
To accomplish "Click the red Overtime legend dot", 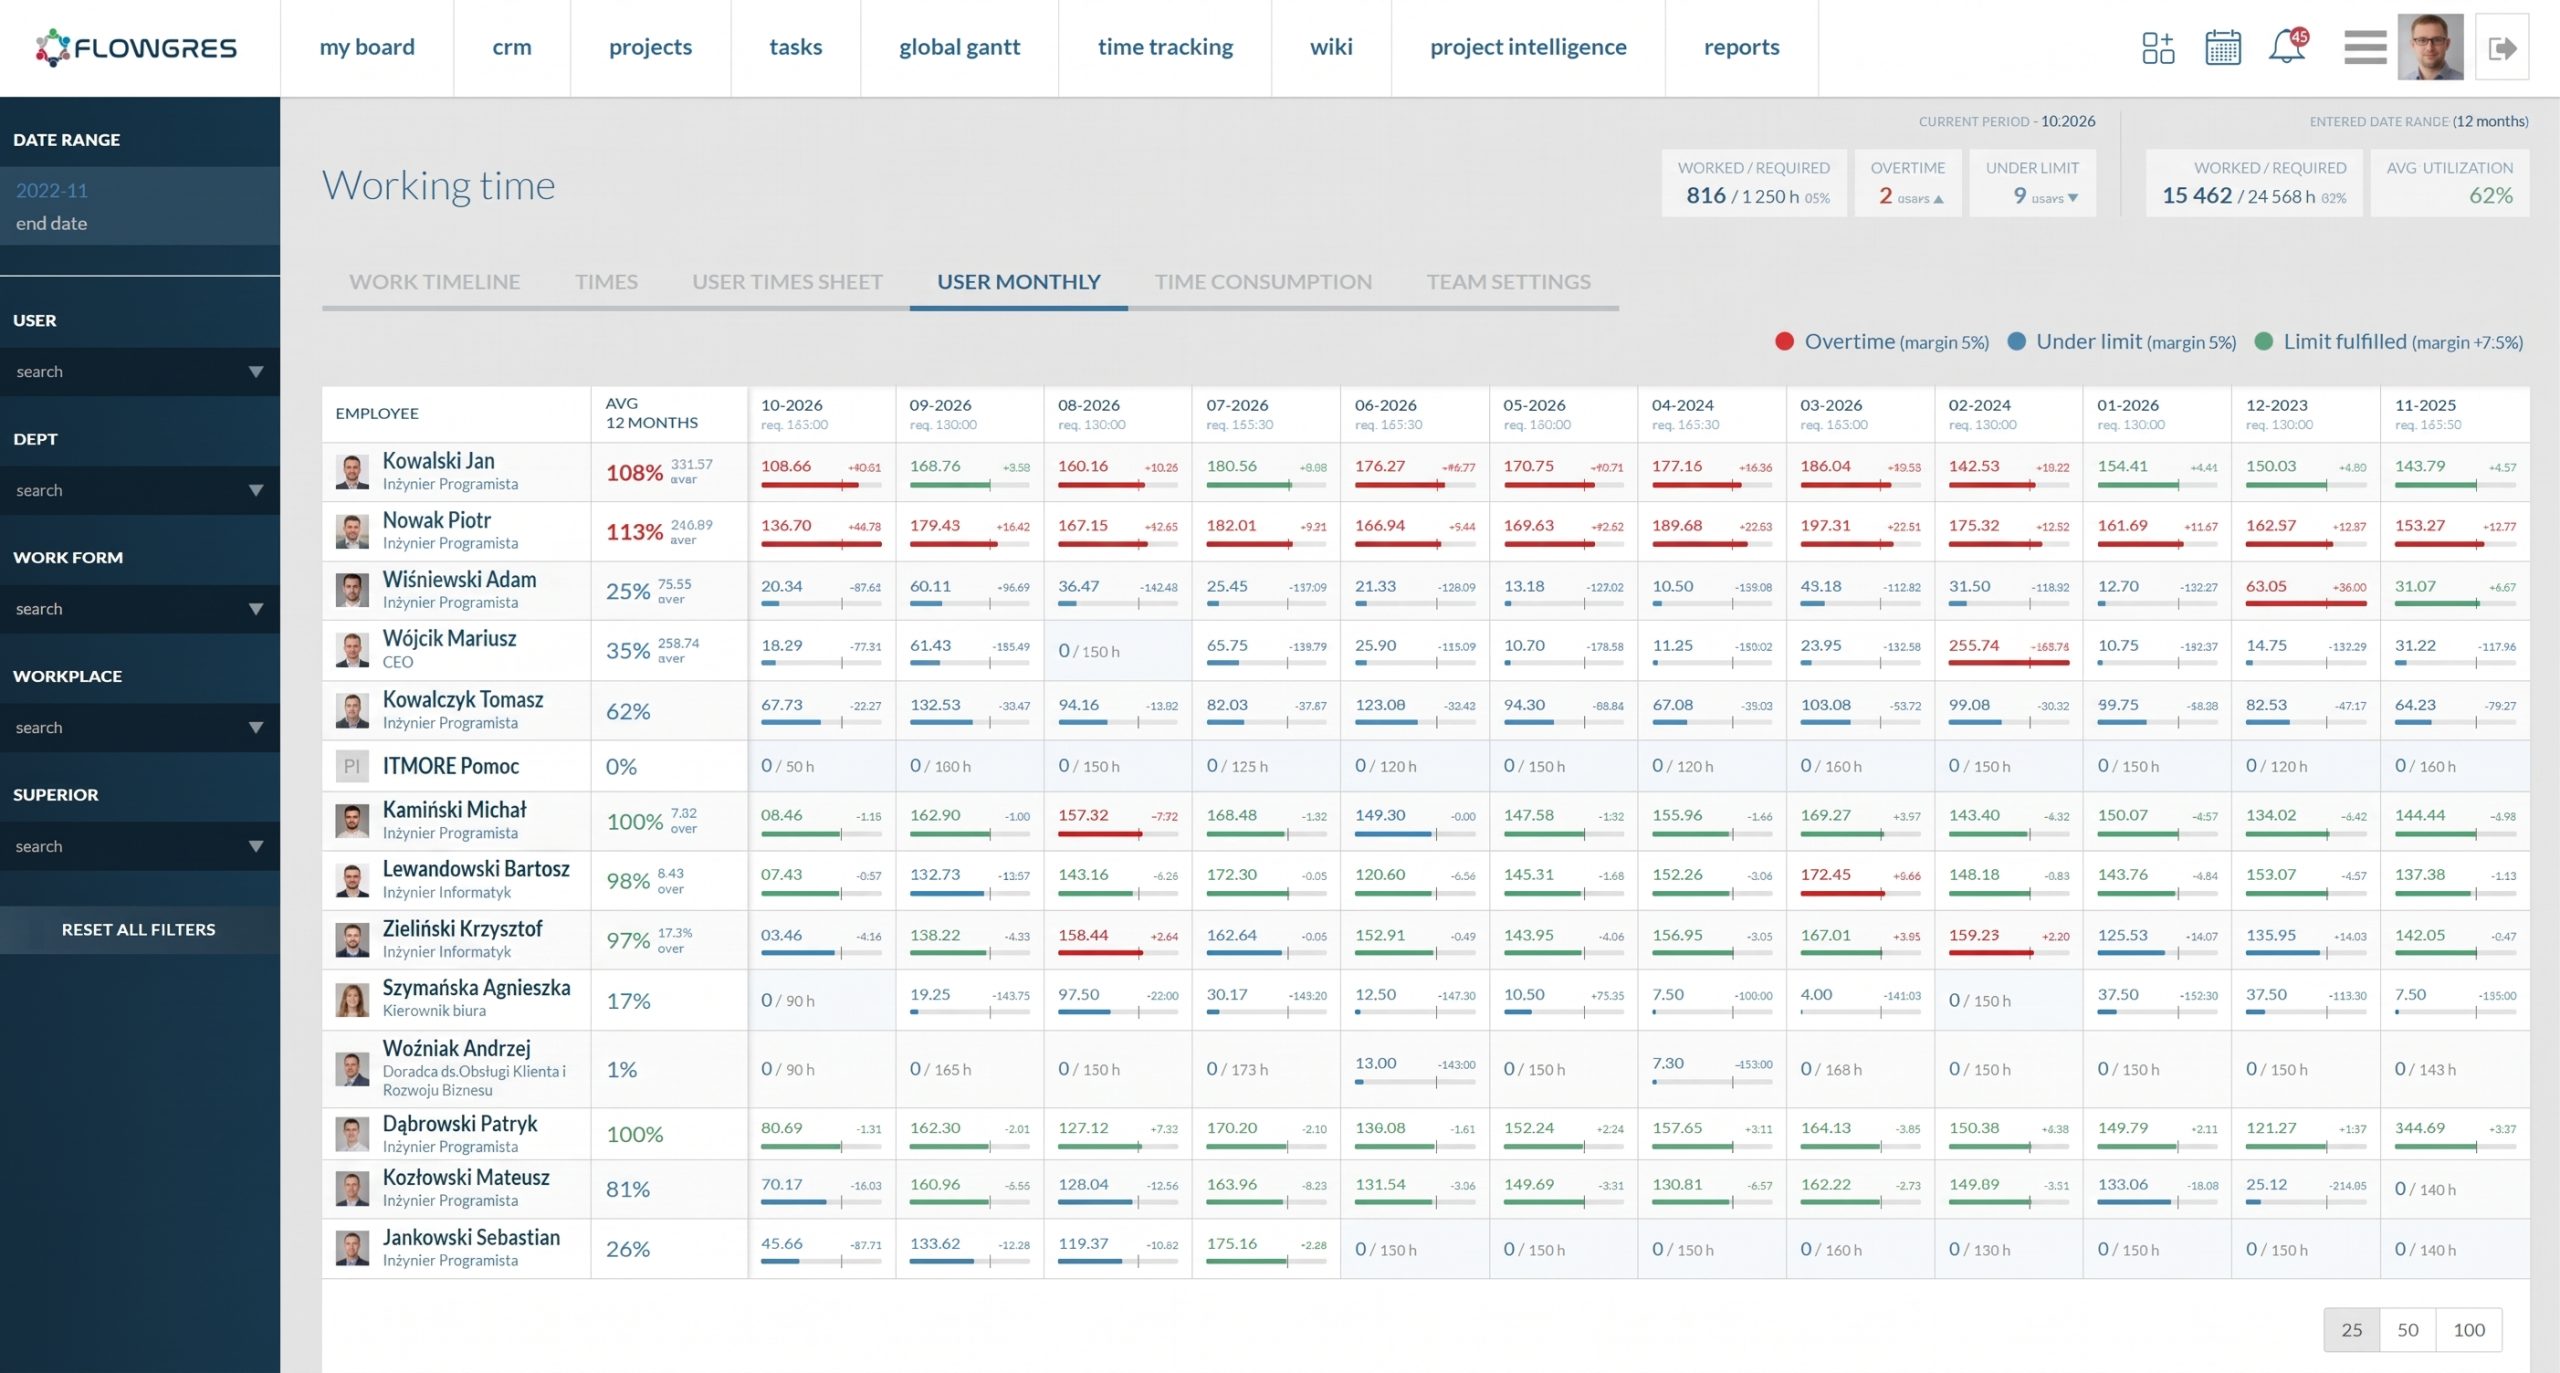I will (x=1784, y=341).
